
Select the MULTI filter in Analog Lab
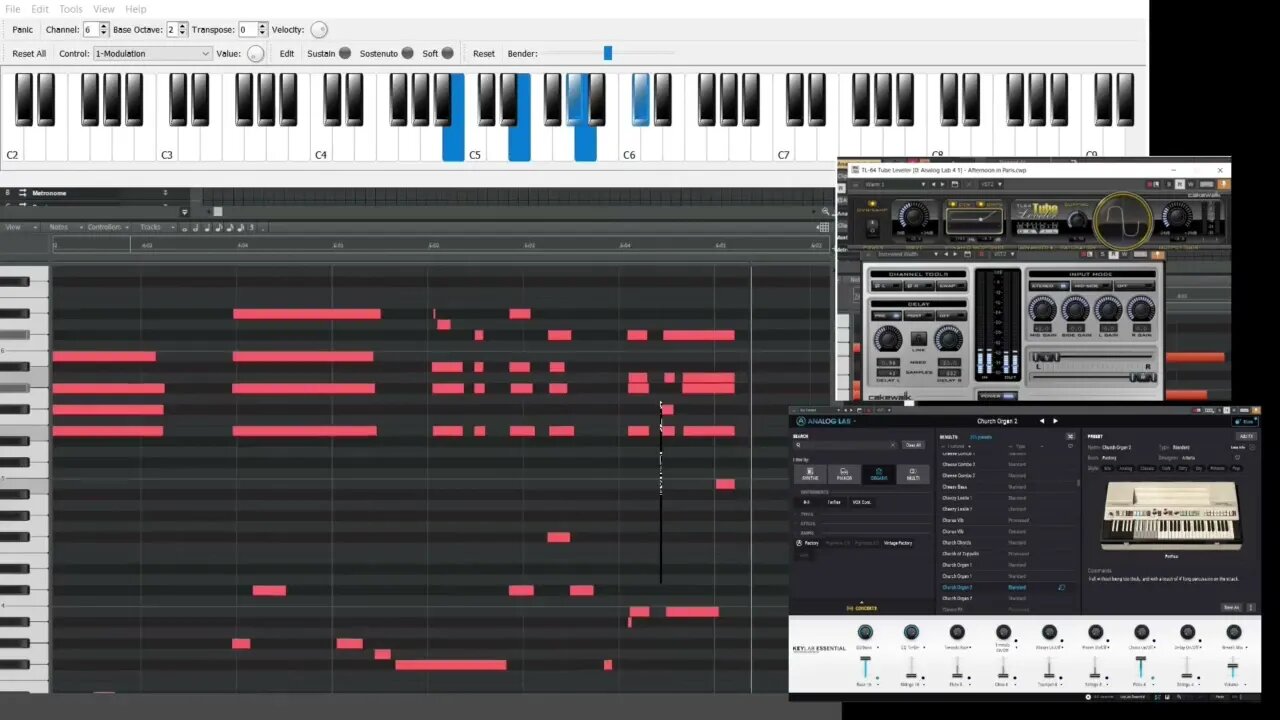(913, 475)
